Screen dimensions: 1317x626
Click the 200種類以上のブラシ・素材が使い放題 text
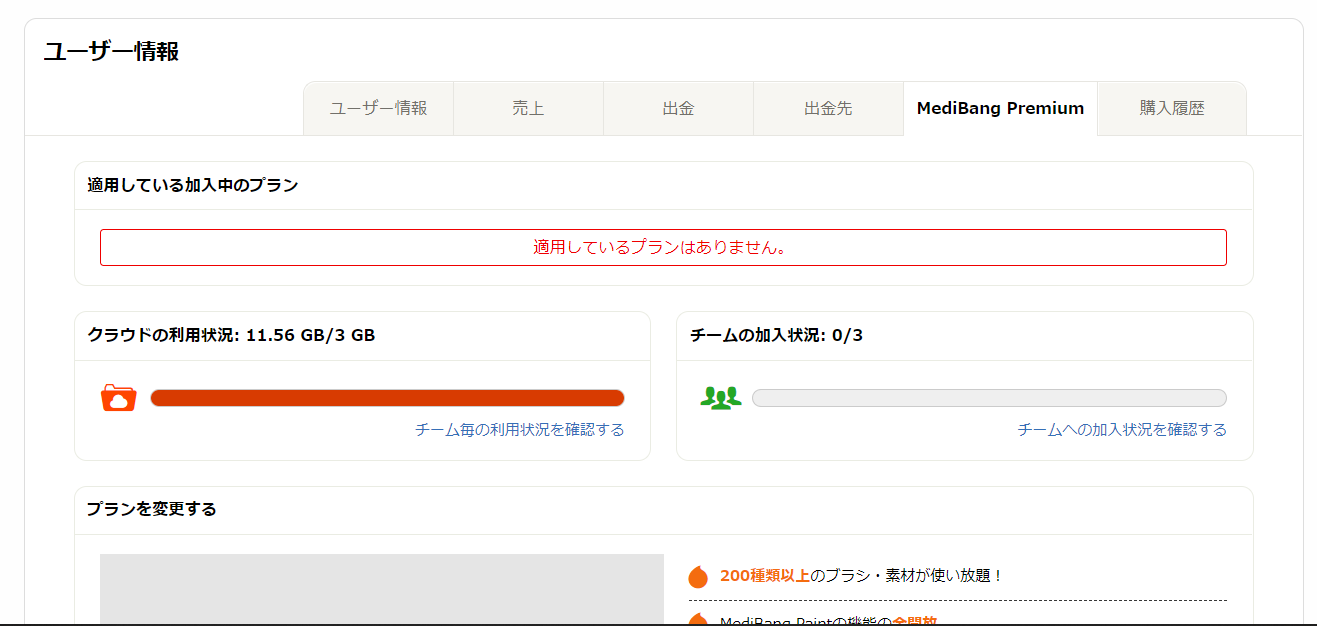tap(861, 575)
